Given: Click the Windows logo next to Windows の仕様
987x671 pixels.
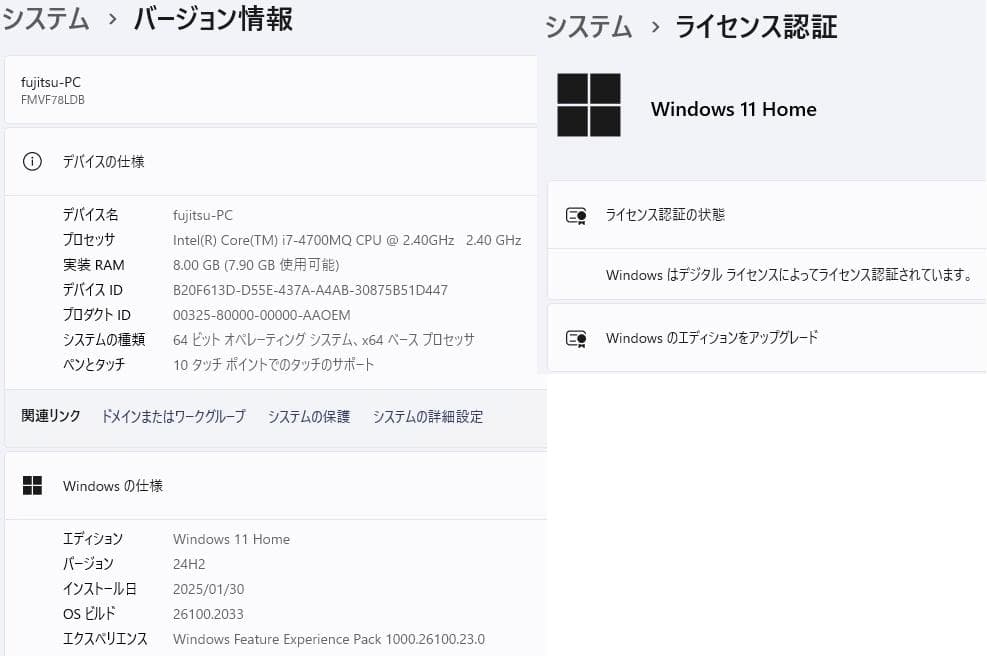Looking at the screenshot, I should coord(33,485).
